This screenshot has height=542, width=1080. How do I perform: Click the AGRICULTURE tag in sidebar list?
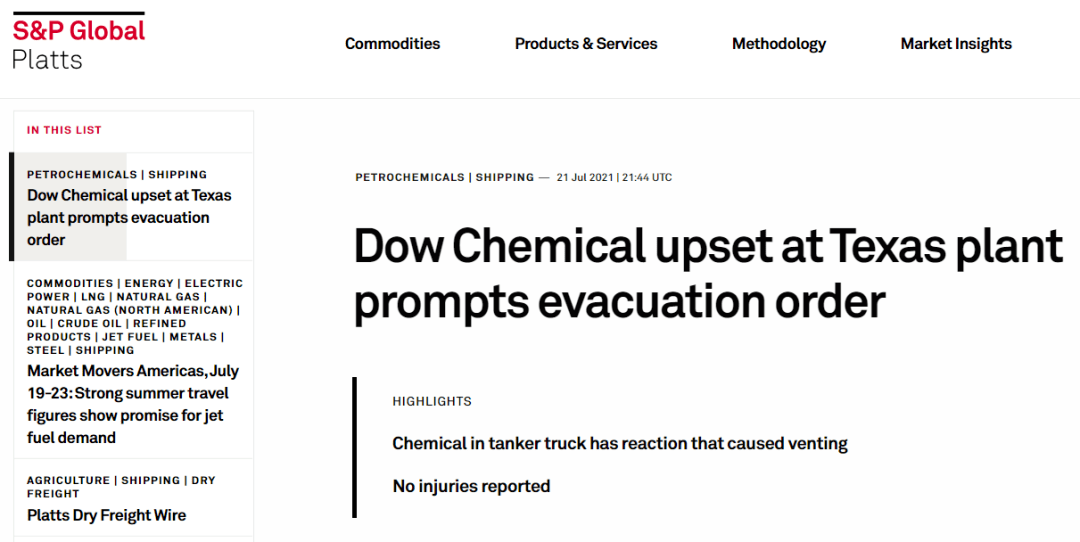pos(68,480)
